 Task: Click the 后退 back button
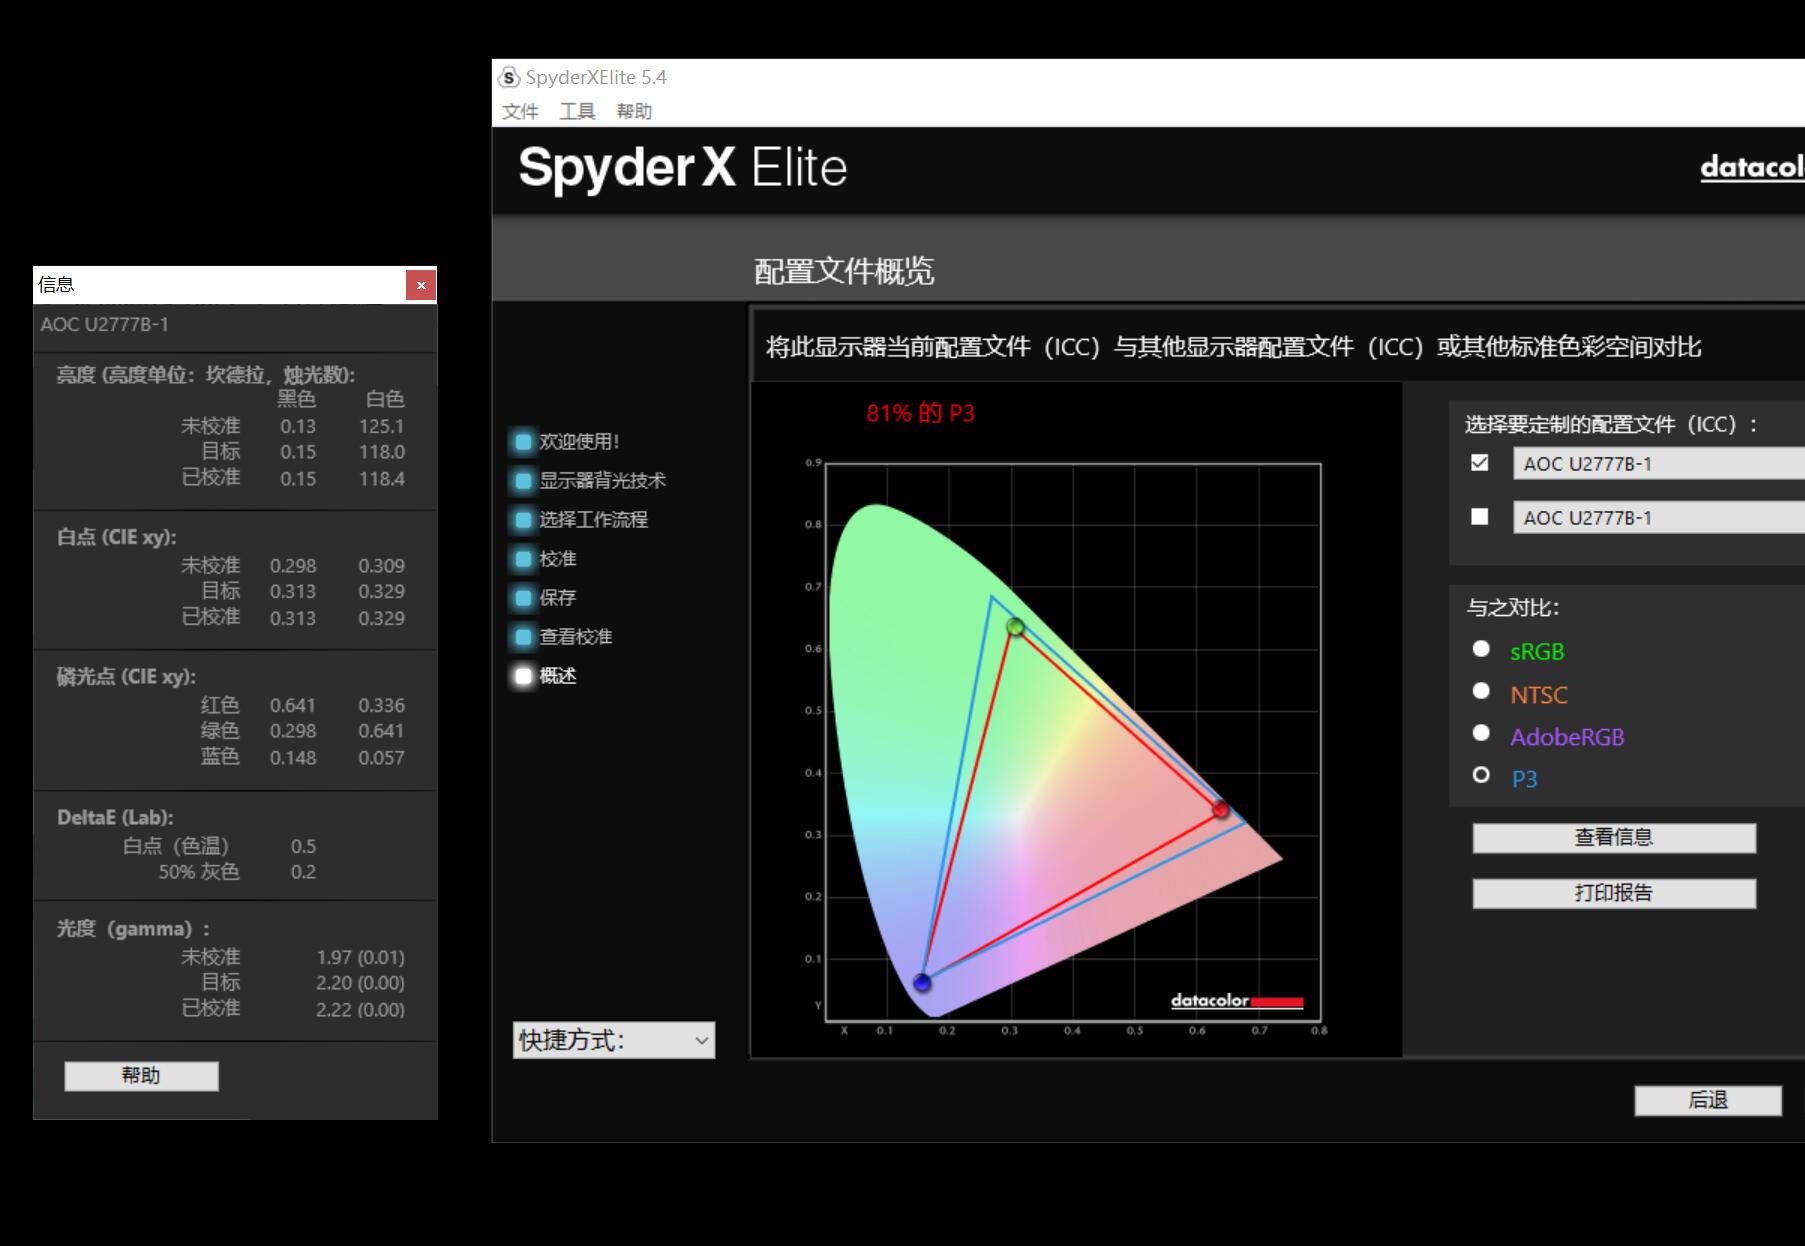tap(1708, 1100)
